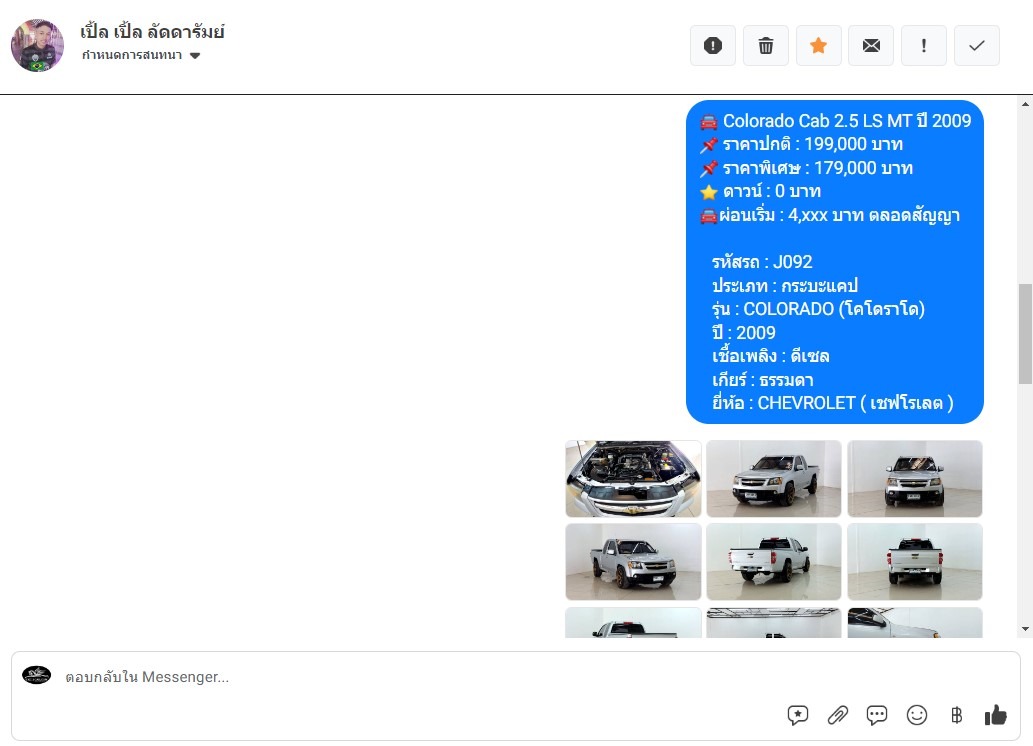Open the engine bay photo thumbnail
This screenshot has height=746, width=1033.
click(x=633, y=478)
